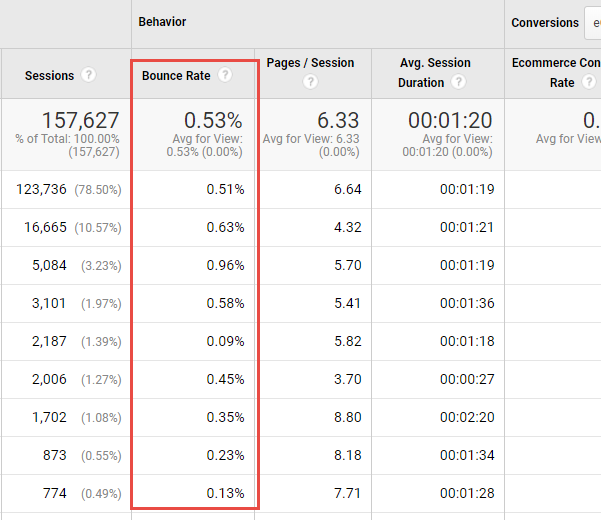Image resolution: width=601 pixels, height=520 pixels.
Task: Select duration cell 00:02:20
Action: tap(467, 417)
